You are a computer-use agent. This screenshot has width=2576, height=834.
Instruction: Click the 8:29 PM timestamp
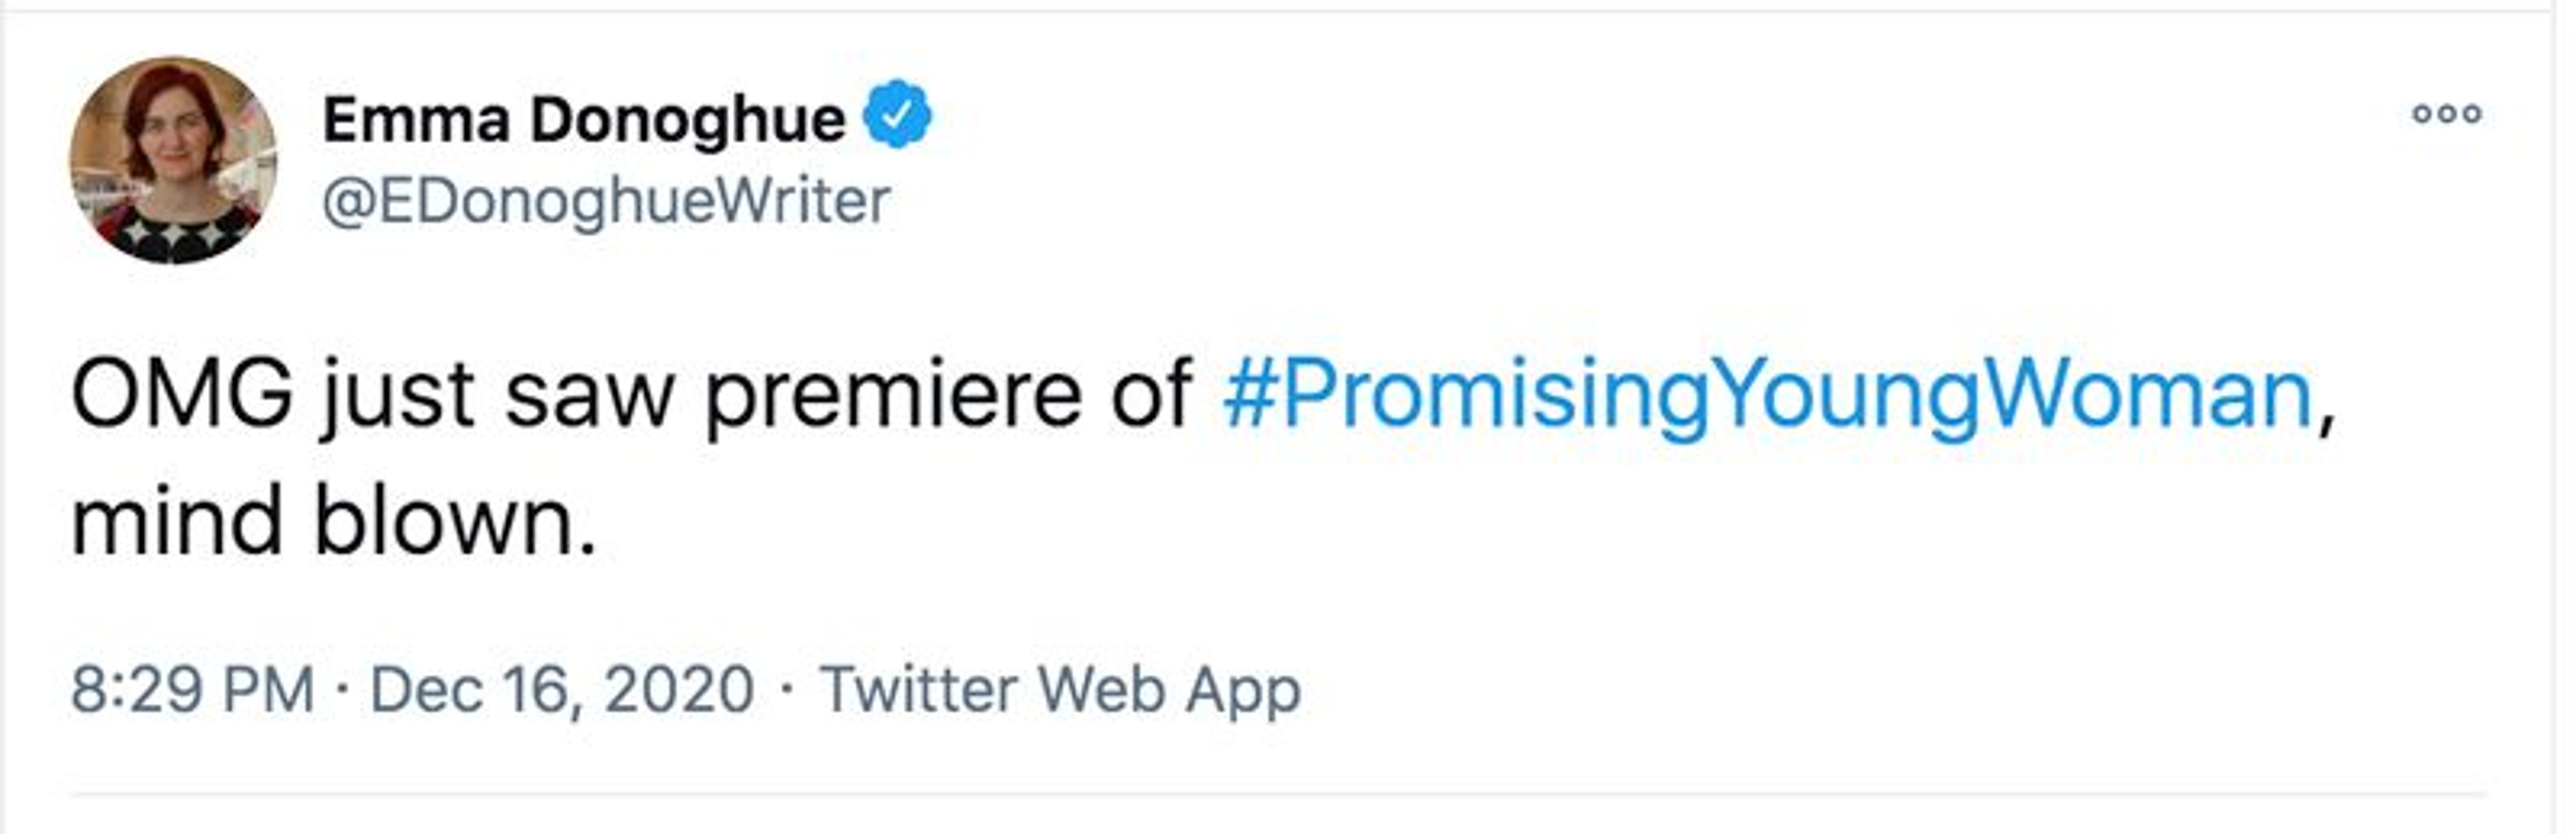(x=193, y=690)
